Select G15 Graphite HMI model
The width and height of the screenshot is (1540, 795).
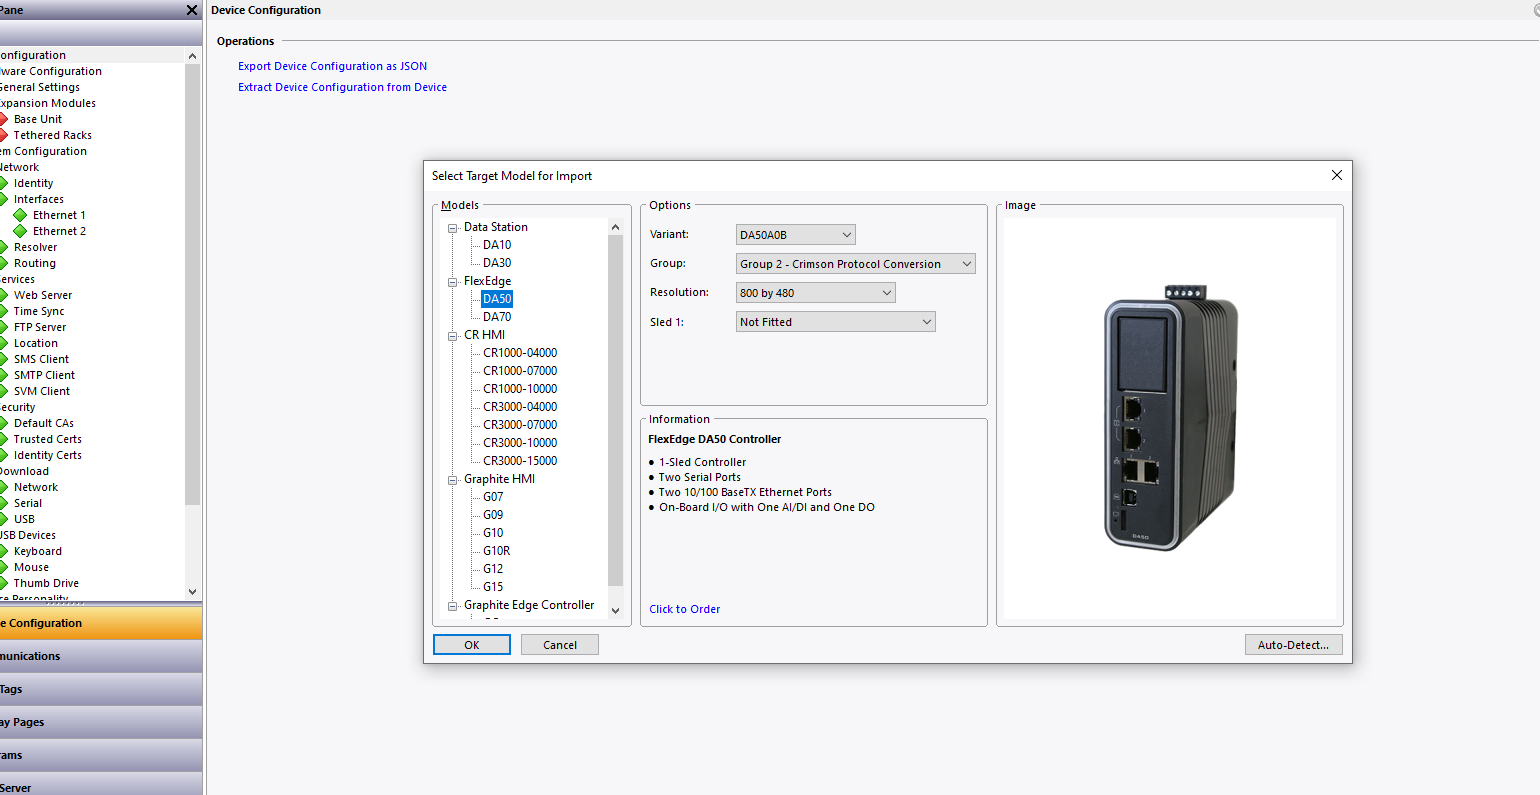pos(493,587)
